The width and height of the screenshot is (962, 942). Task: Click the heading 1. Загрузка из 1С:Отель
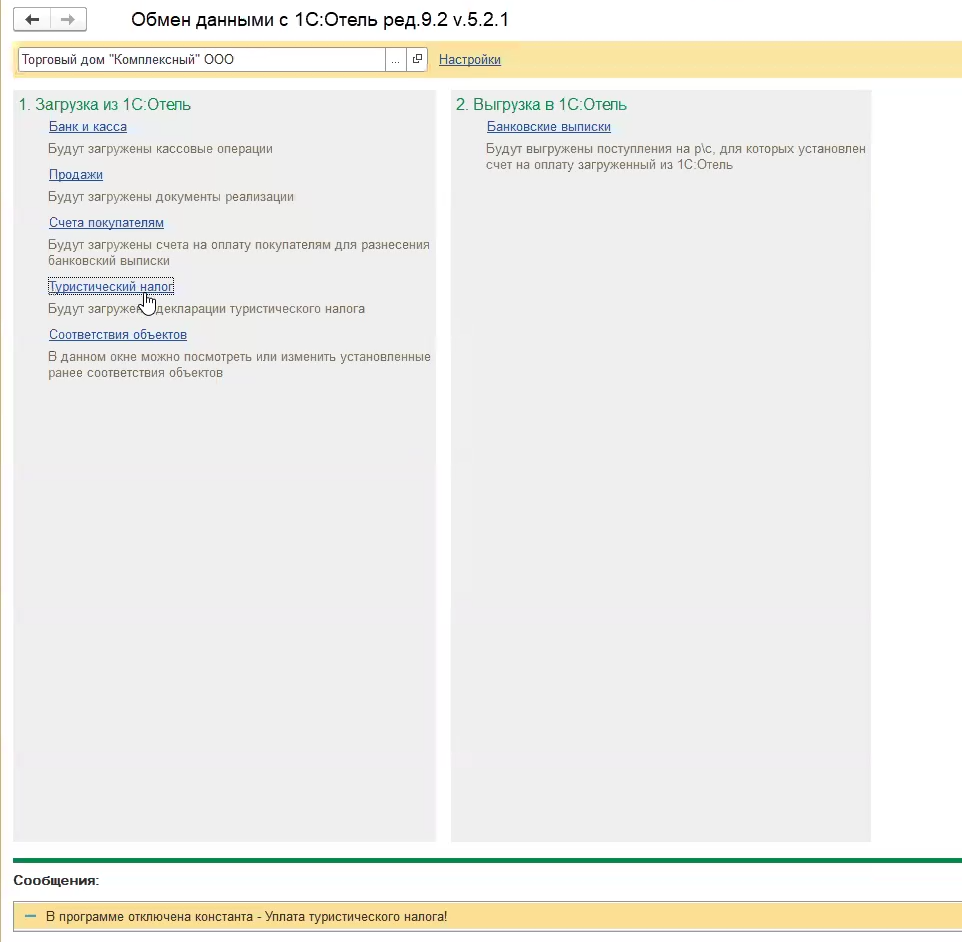(x=105, y=104)
